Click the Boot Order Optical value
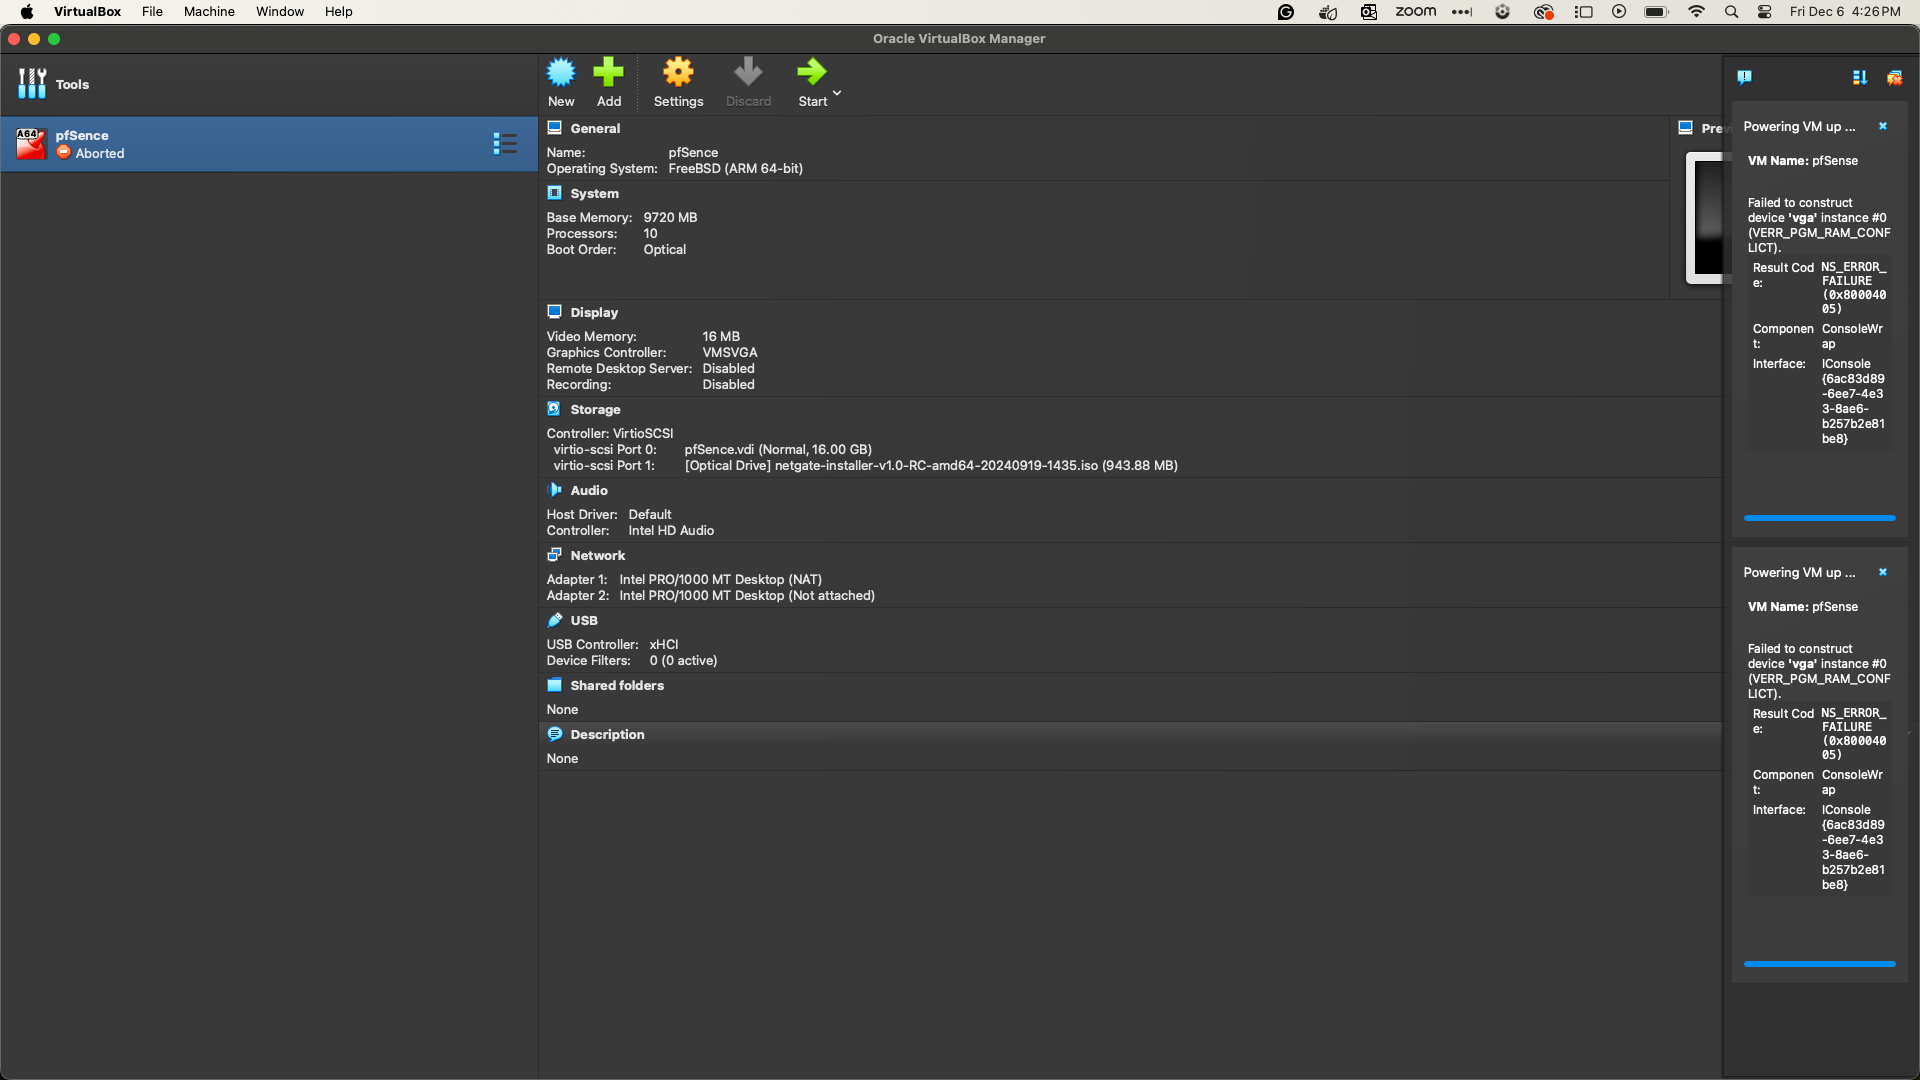Image resolution: width=1920 pixels, height=1080 pixels. point(664,249)
